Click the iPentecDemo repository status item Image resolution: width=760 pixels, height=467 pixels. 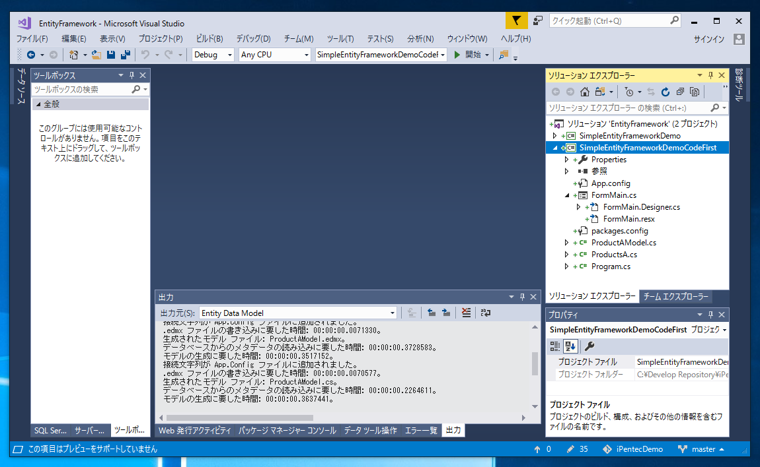(x=633, y=449)
